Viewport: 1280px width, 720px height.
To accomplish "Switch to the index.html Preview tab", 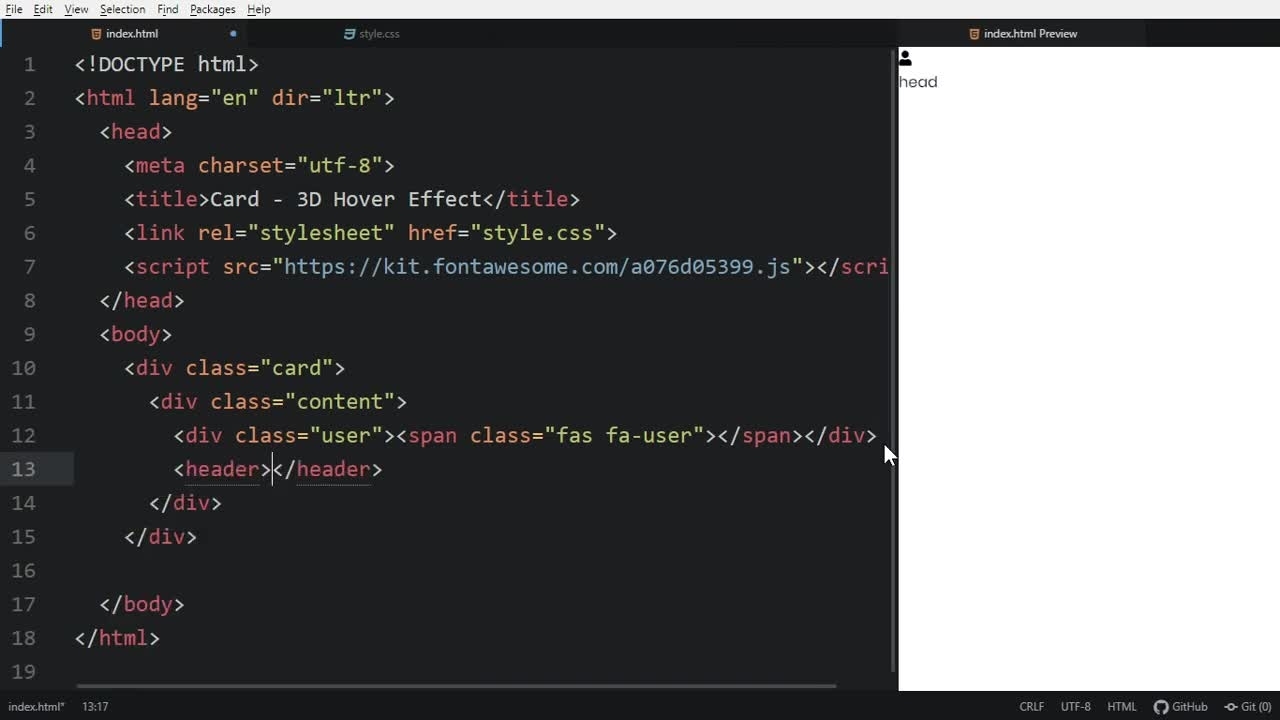I will 1030,34.
